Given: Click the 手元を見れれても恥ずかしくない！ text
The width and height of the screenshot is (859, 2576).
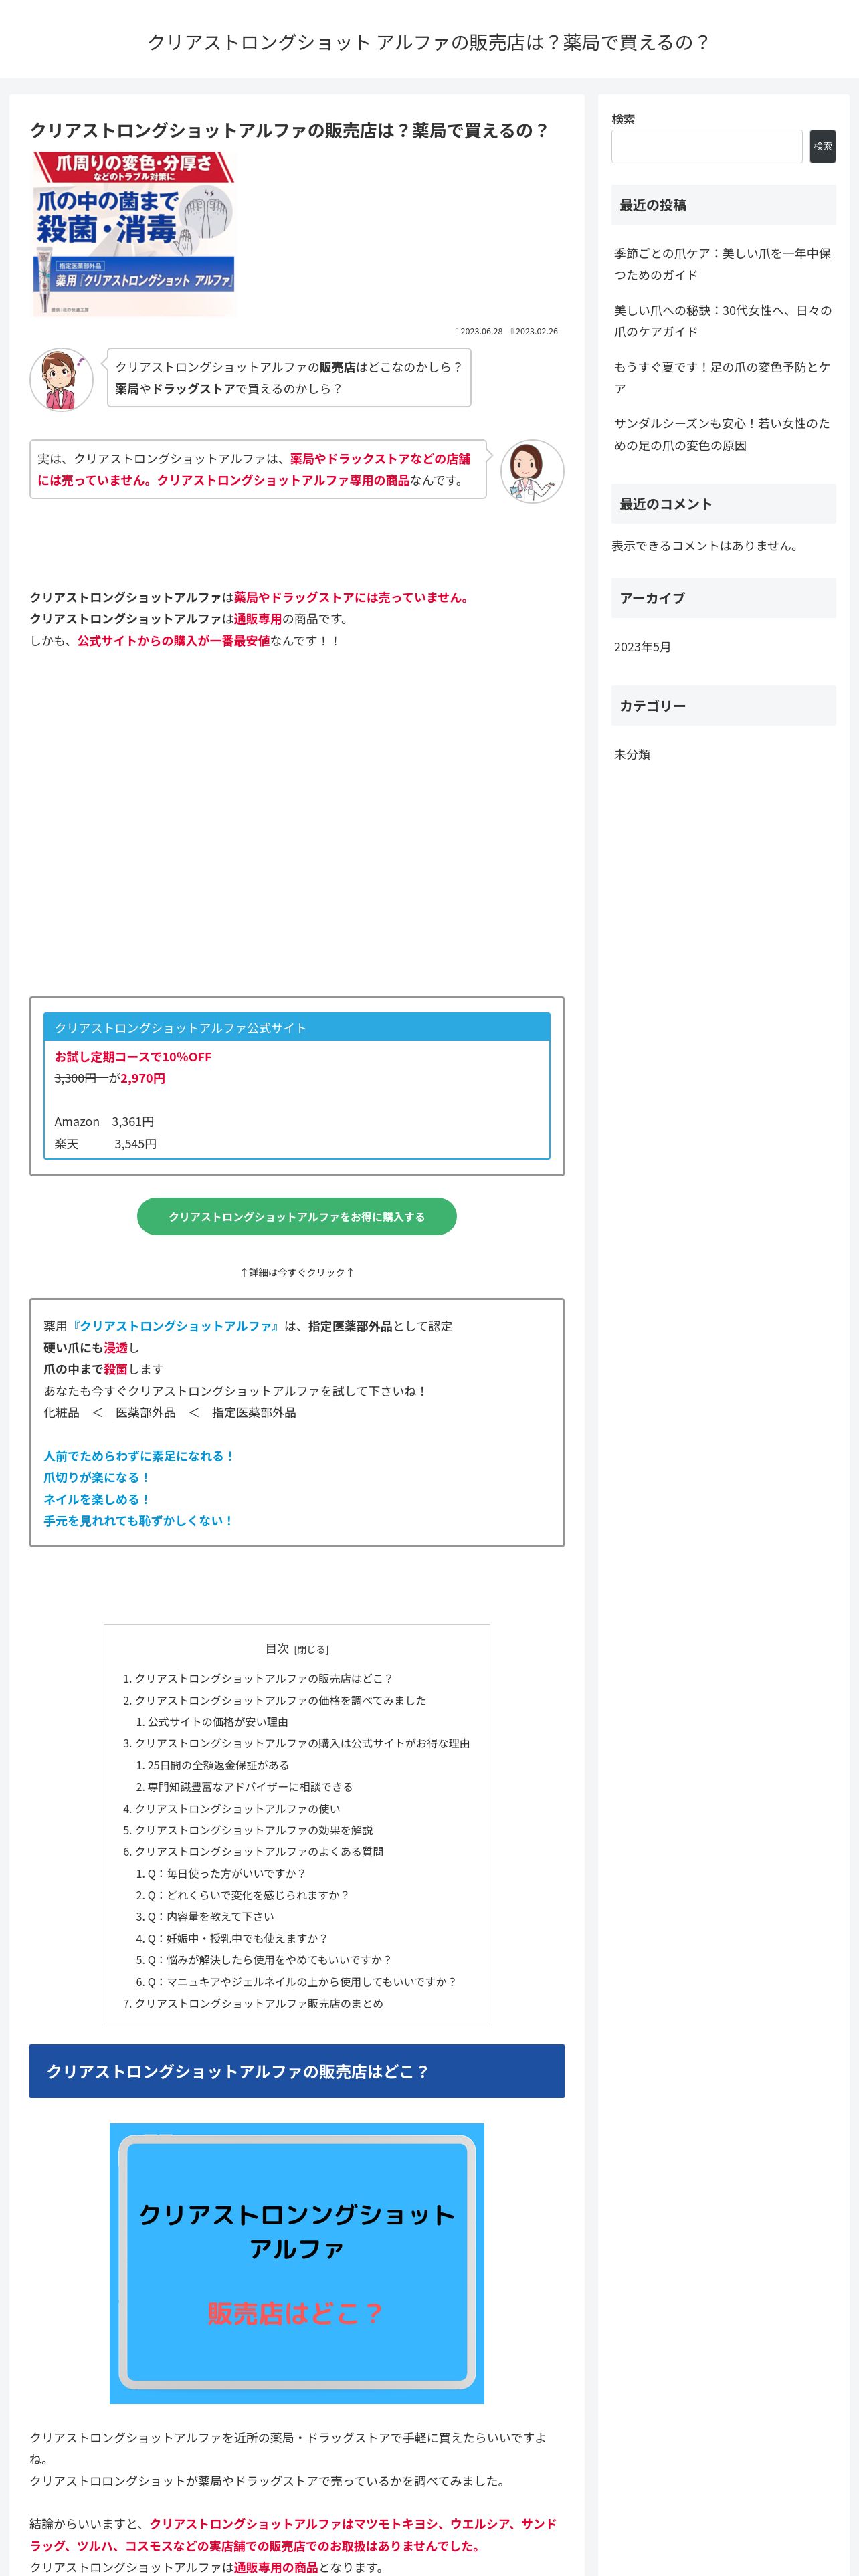Looking at the screenshot, I should click(x=139, y=1520).
